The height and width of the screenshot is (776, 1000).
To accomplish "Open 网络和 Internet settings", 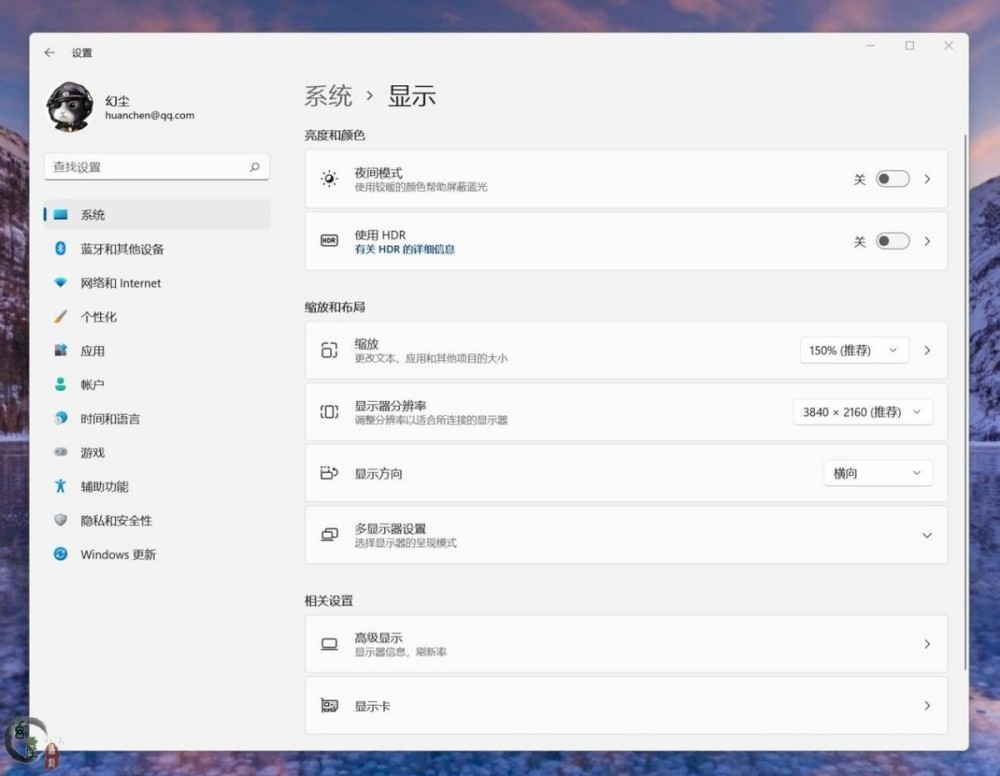I will [x=157, y=282].
